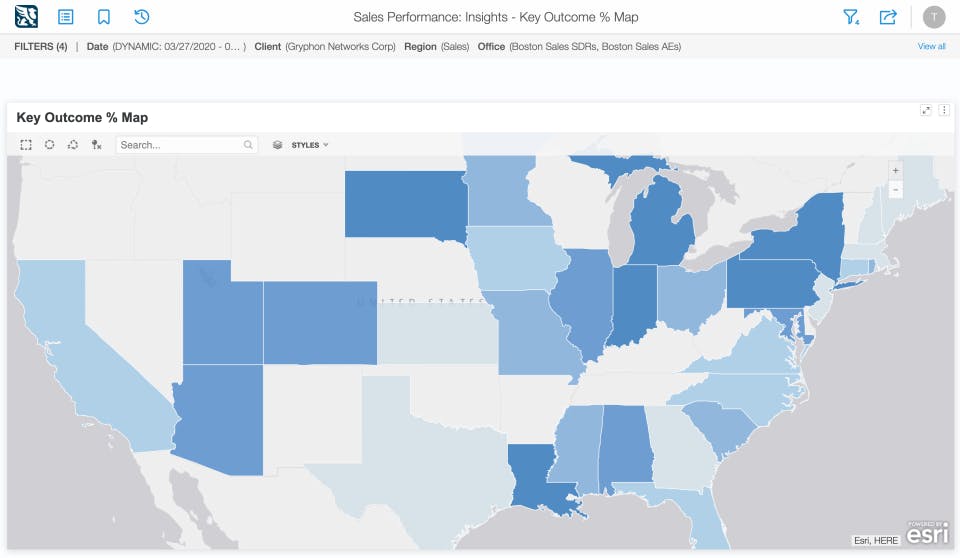
Task: Open the widget three-dot options menu
Action: click(x=944, y=111)
